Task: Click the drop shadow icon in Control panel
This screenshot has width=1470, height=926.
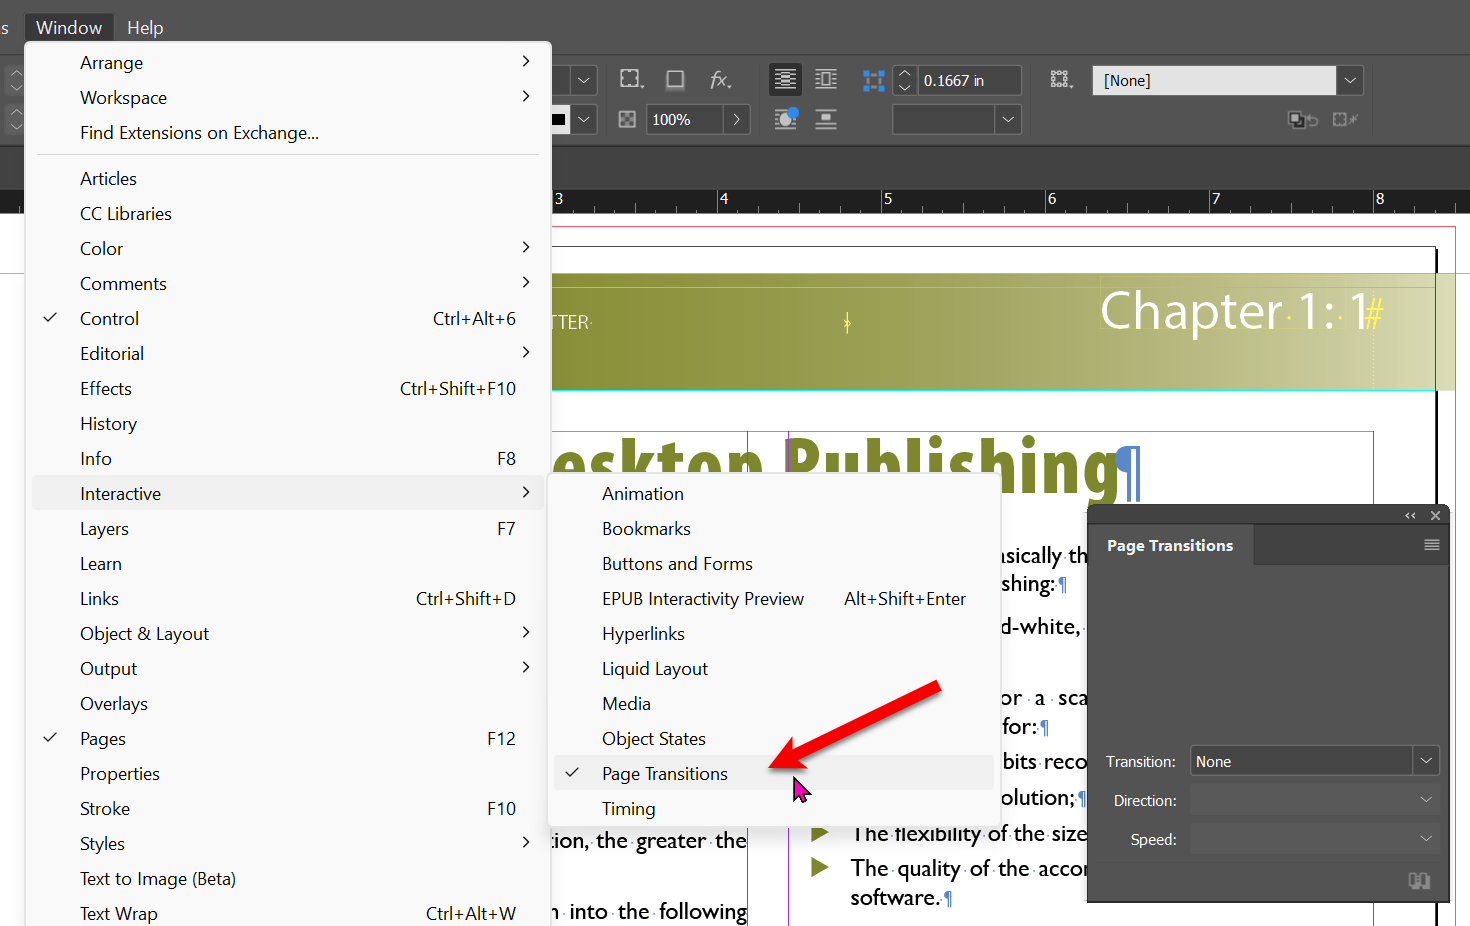Action: 675,79
